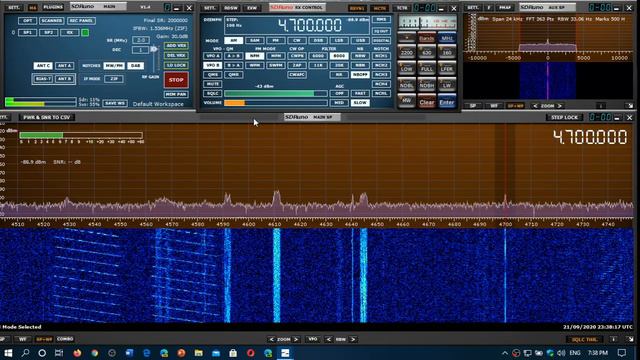Adjust the green squelch level bar
This screenshot has width=640, height=360.
click(276, 93)
